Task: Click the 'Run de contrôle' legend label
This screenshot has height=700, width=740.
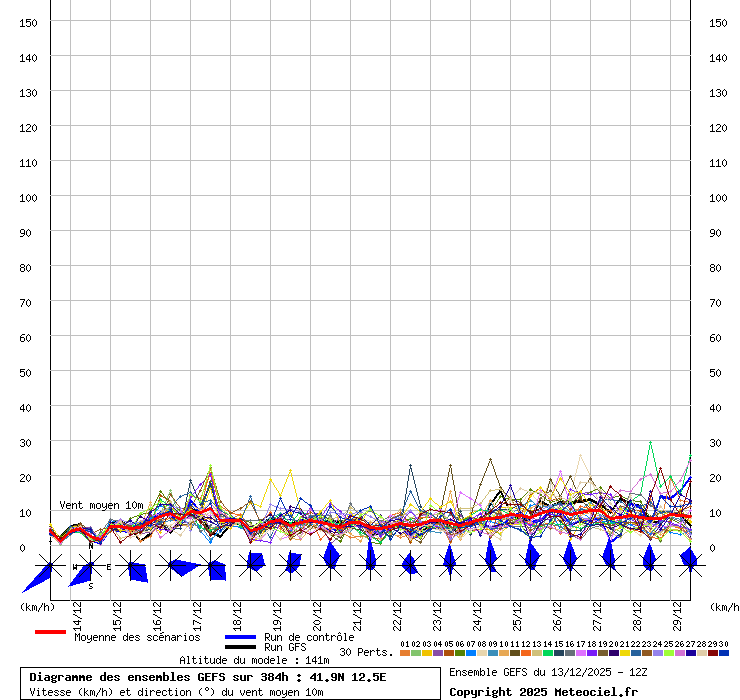Action: point(309,637)
